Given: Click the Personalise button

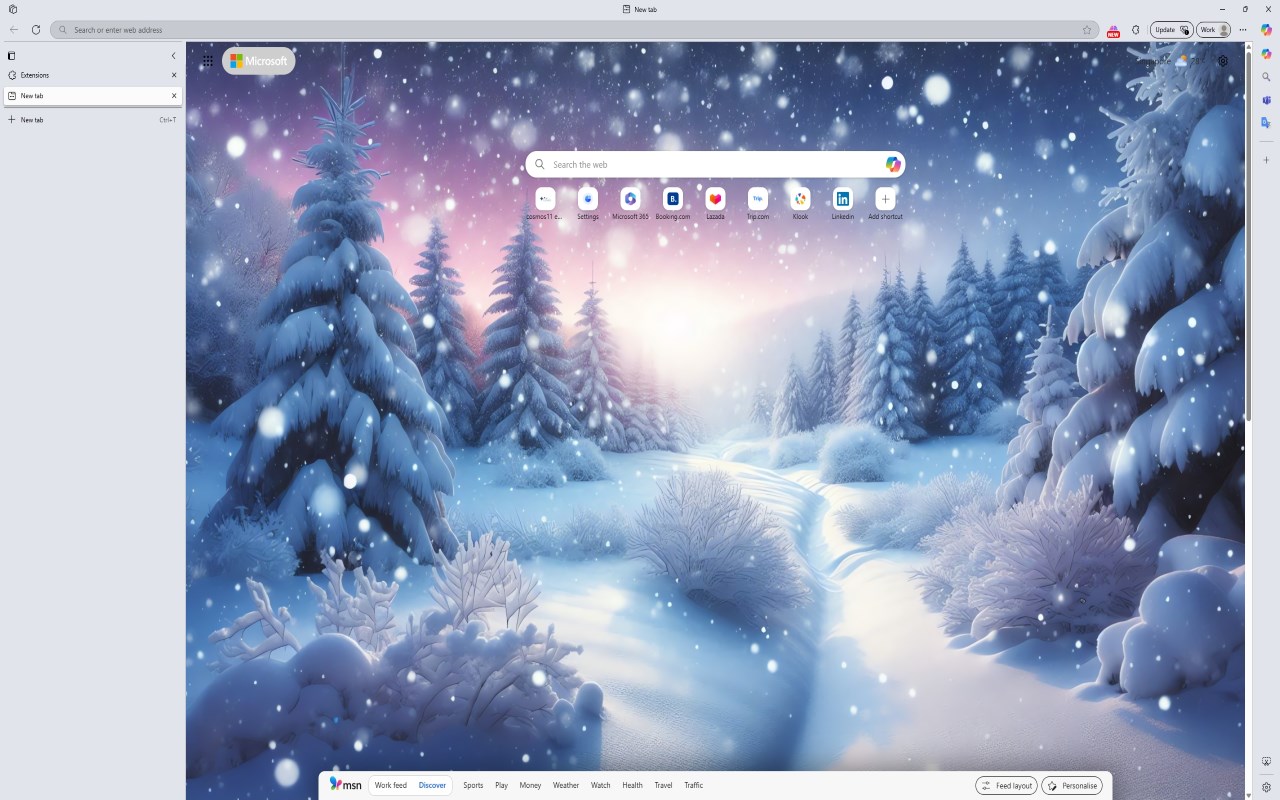Looking at the screenshot, I should tap(1072, 786).
